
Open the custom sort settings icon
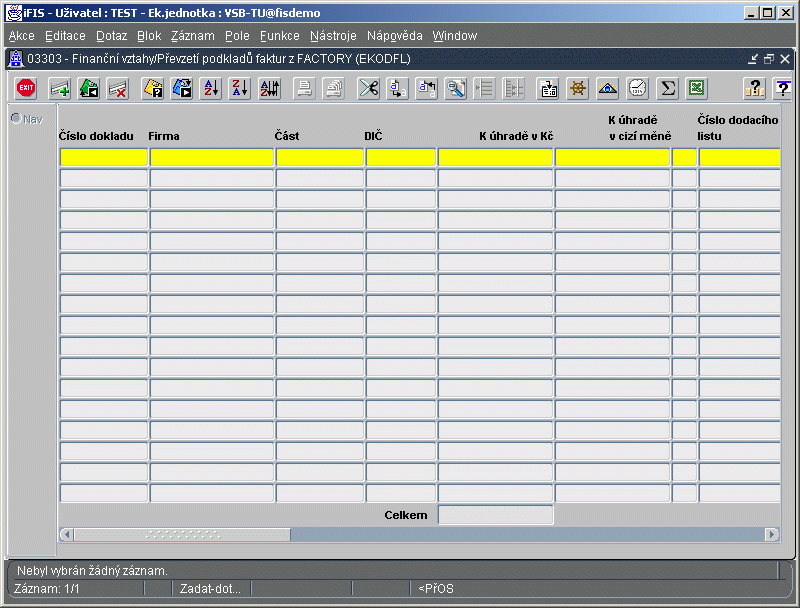point(269,88)
